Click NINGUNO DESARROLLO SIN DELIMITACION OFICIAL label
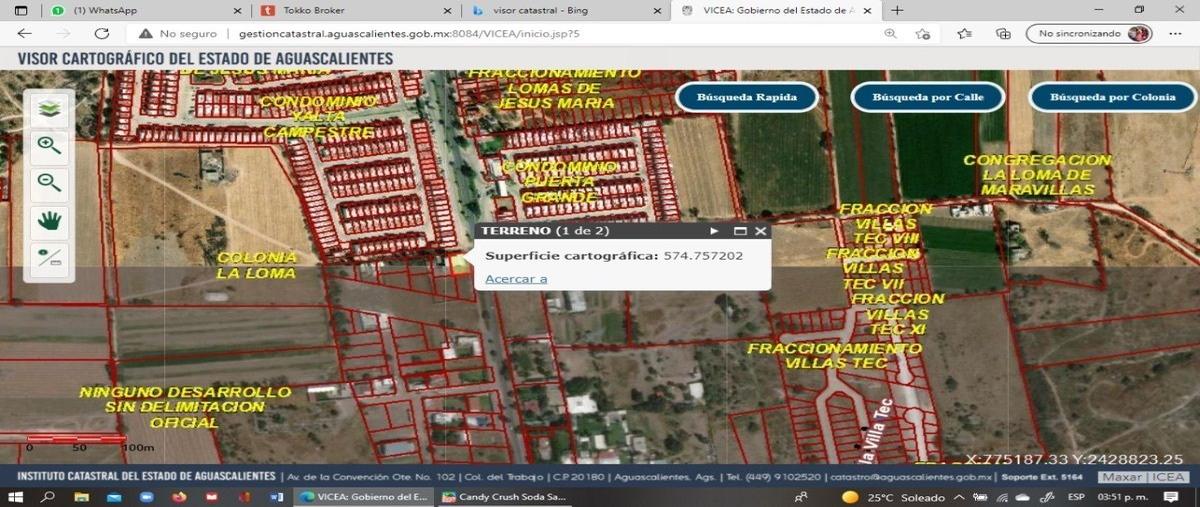Screen dimensions: 1200x507 [x=185, y=407]
